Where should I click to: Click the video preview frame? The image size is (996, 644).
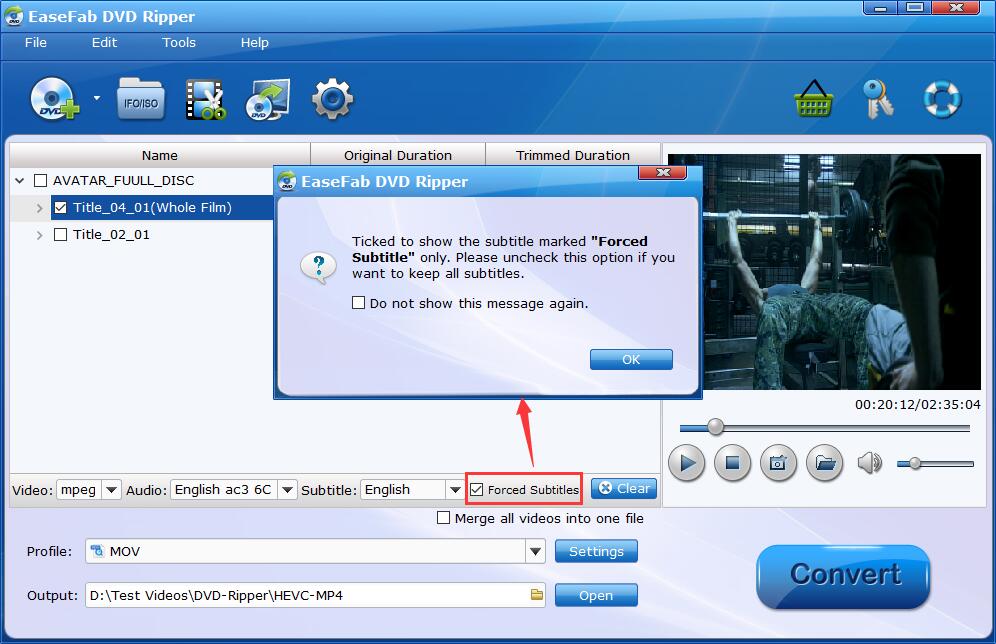click(x=824, y=271)
